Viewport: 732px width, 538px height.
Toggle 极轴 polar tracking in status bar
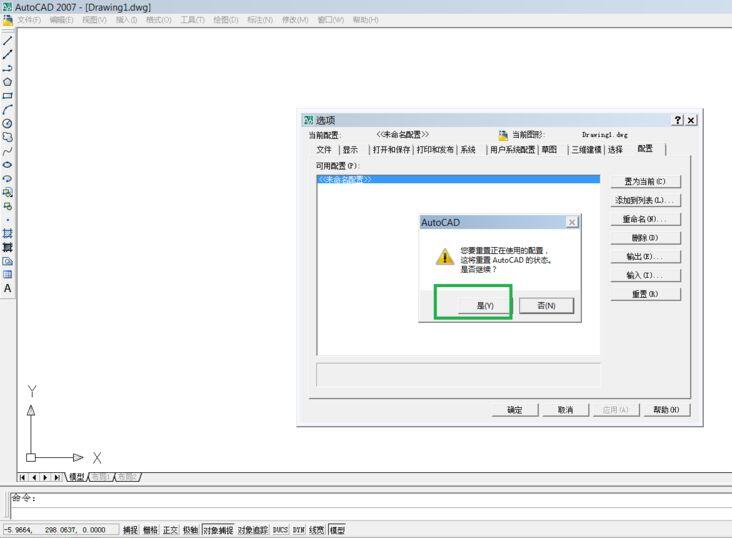click(x=190, y=530)
